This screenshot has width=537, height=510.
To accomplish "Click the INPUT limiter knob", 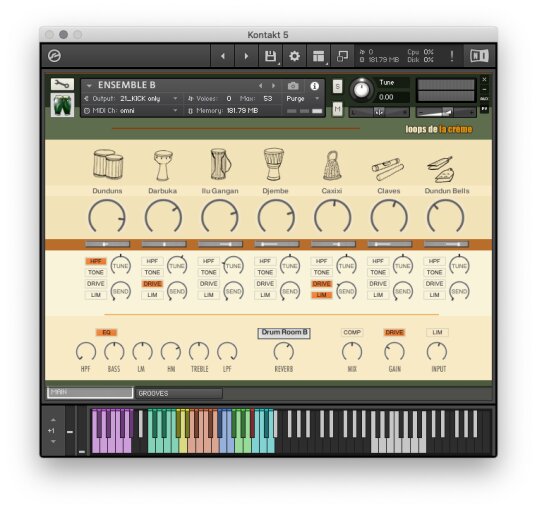I will click(x=437, y=352).
